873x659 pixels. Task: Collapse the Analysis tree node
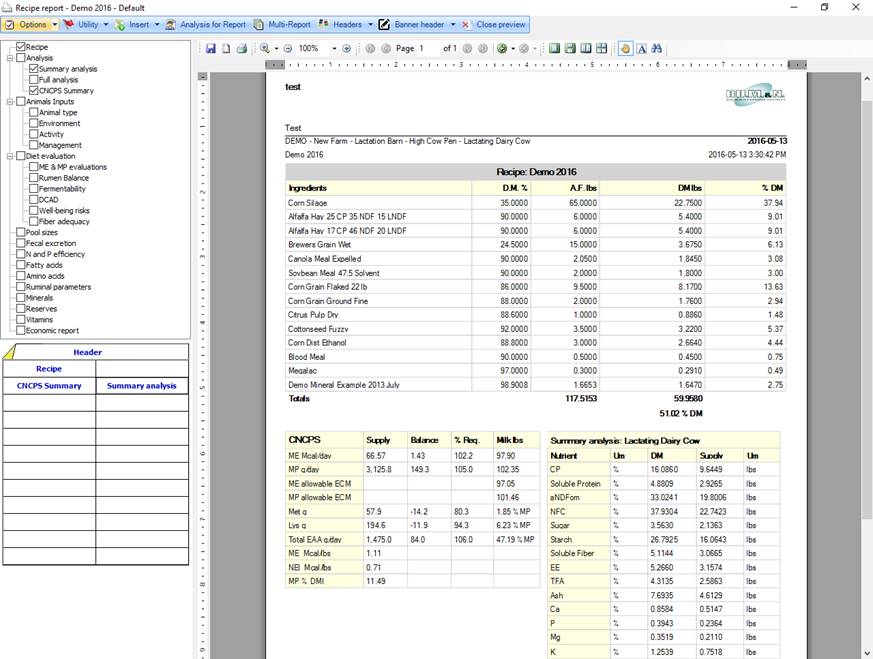point(9,58)
